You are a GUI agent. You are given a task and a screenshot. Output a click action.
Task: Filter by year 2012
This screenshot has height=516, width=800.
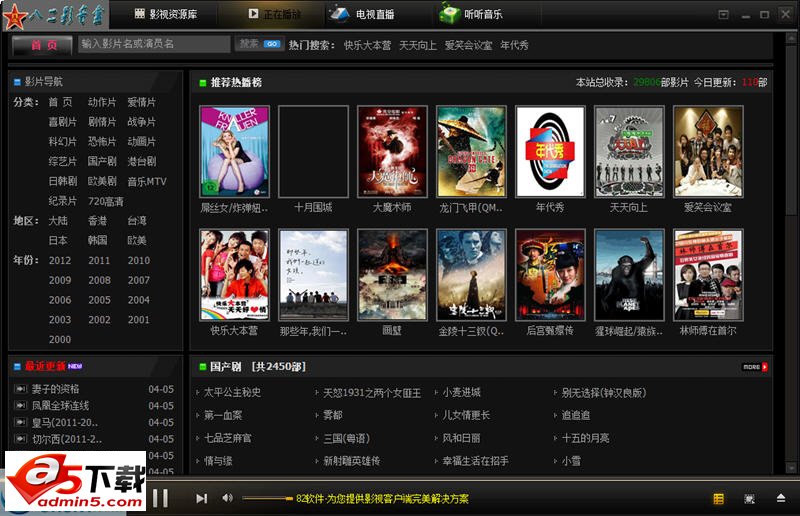click(60, 261)
